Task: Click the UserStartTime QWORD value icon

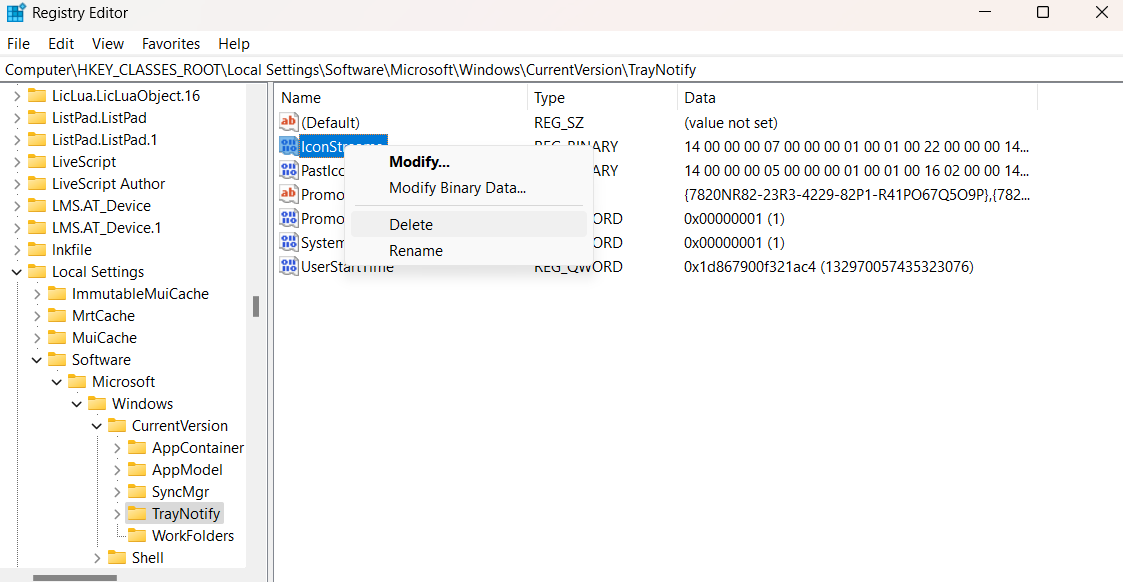Action: [289, 266]
